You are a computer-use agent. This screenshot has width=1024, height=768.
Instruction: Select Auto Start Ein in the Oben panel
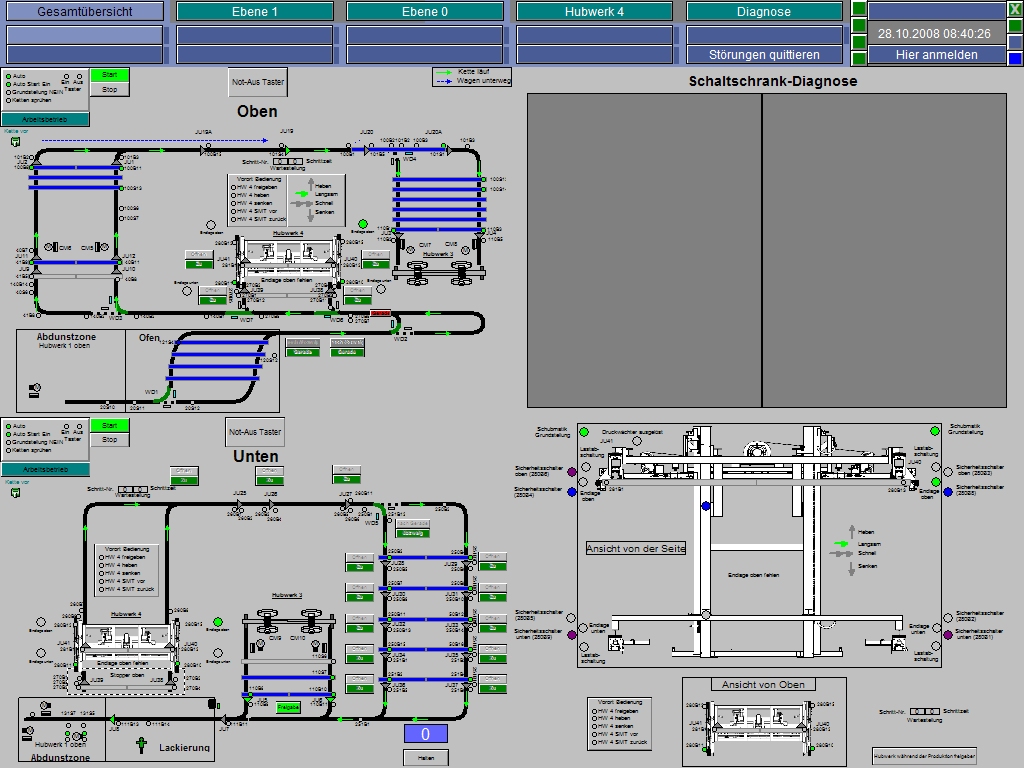8,84
